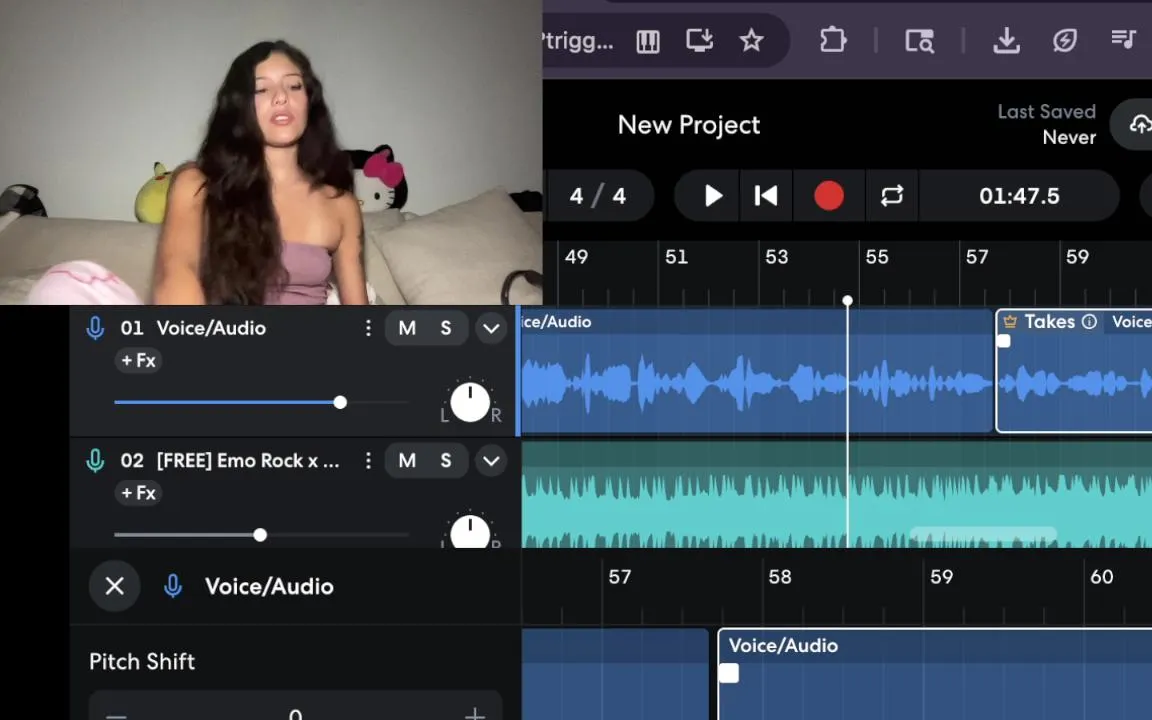Open three-dot menu for Emo Rock track
The width and height of the screenshot is (1152, 720).
(368, 461)
